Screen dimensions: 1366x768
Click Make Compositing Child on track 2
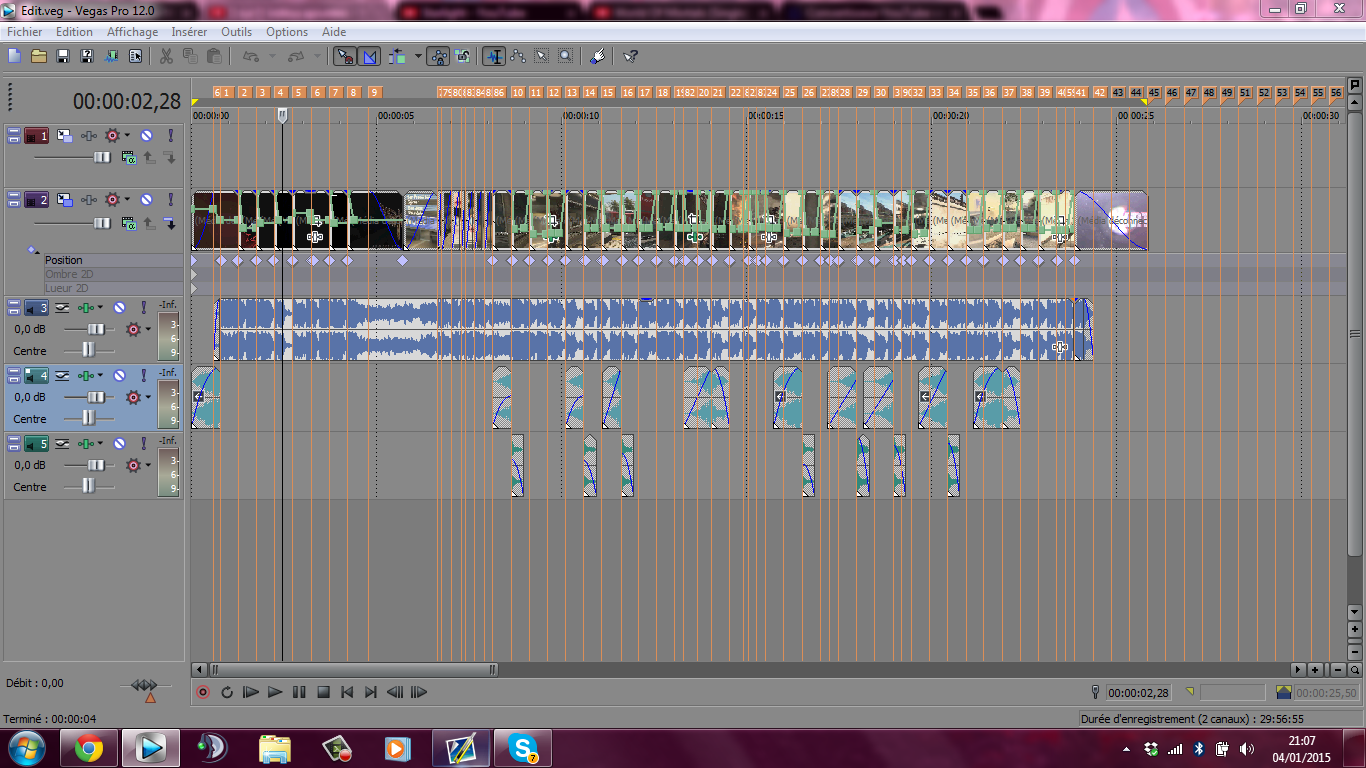pos(170,222)
